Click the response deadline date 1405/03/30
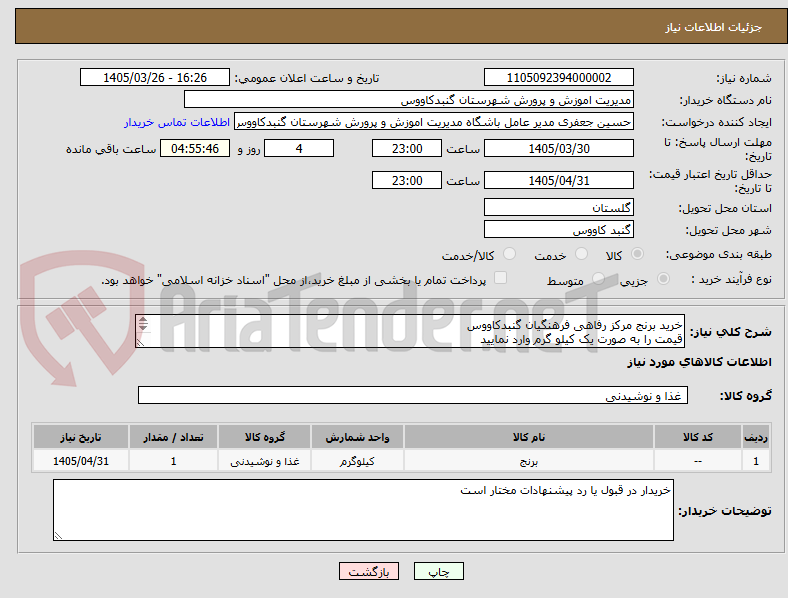 coord(558,149)
